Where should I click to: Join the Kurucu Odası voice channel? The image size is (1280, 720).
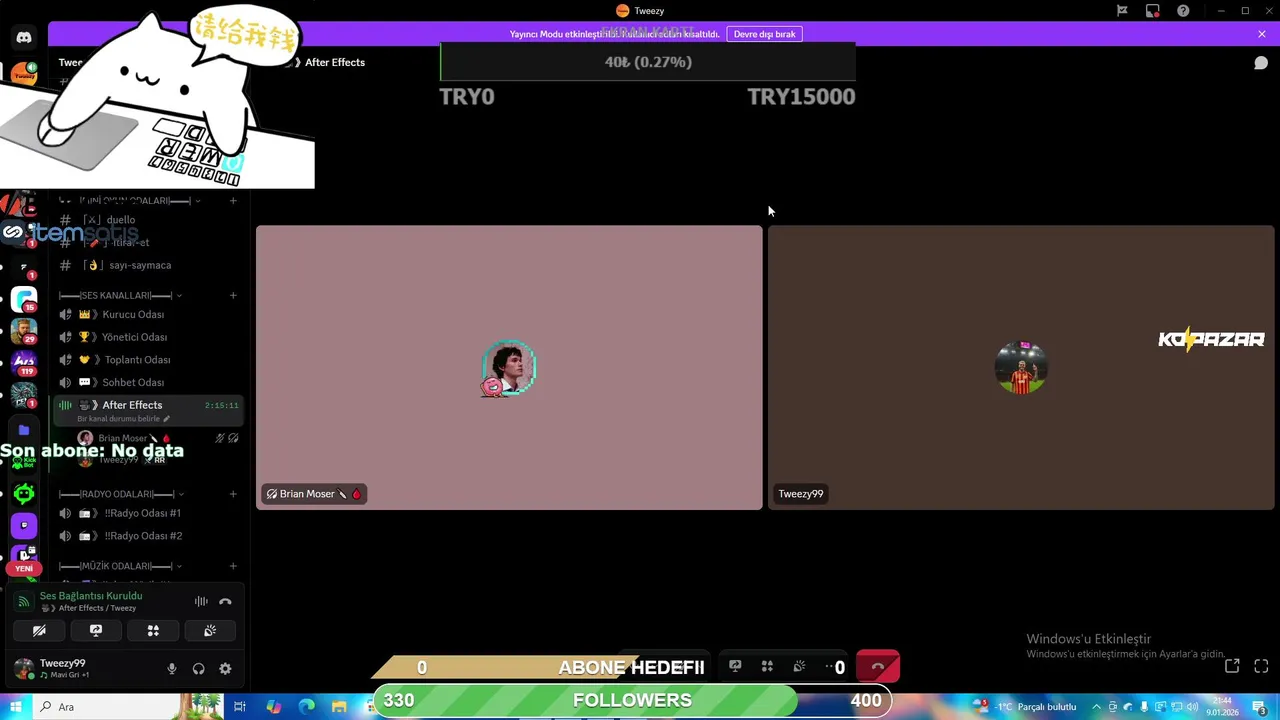146,315
